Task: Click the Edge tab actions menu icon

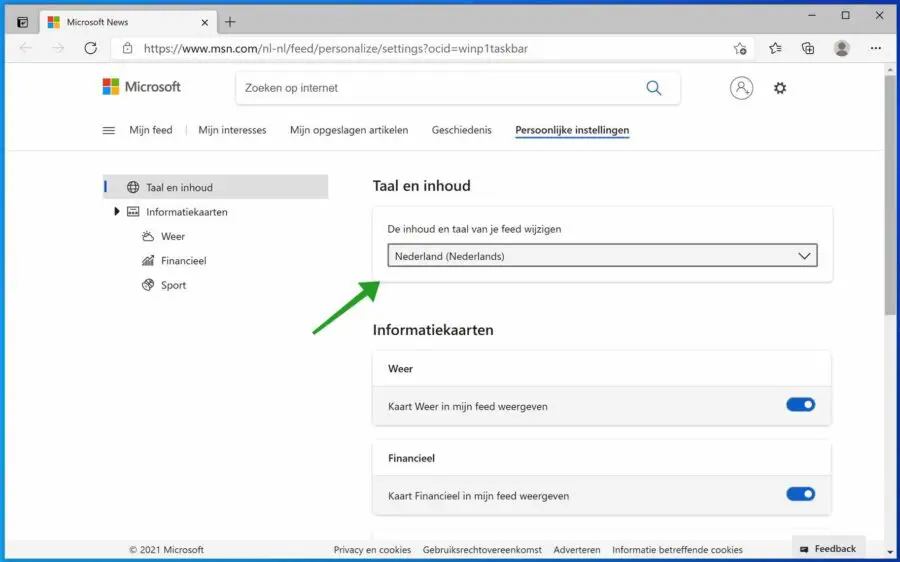Action: pos(22,22)
